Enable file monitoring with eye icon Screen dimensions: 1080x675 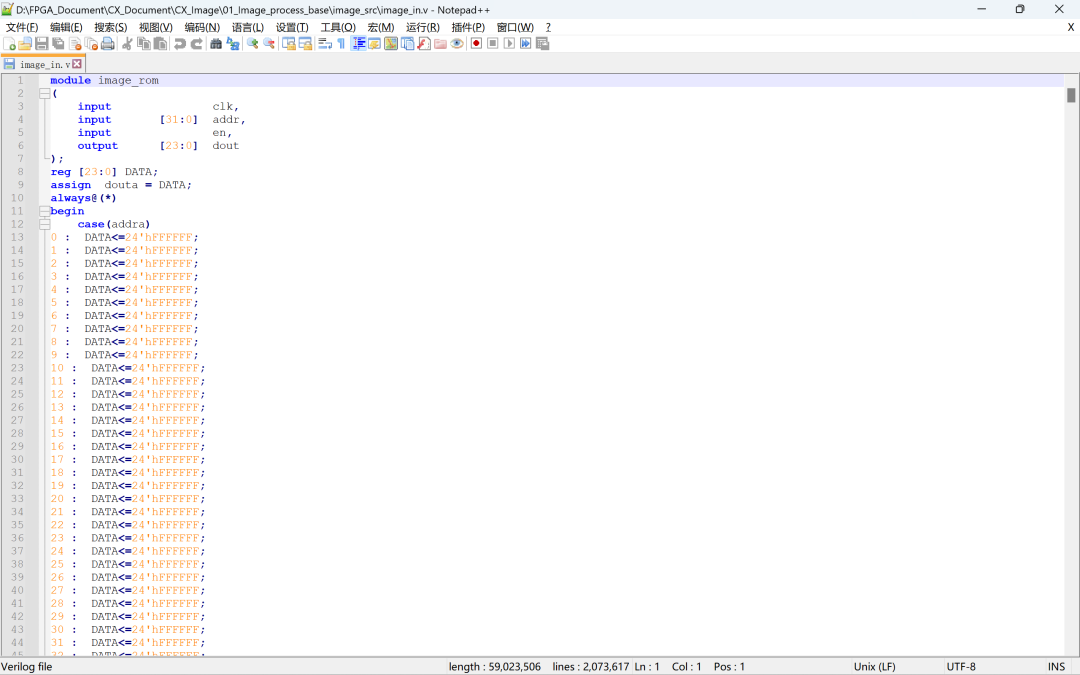pos(458,43)
